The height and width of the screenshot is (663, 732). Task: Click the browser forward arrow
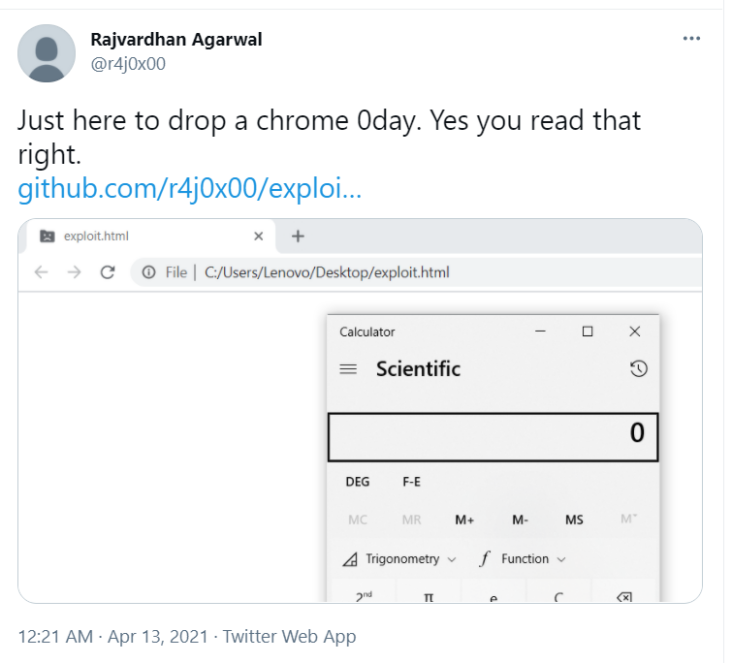(x=74, y=272)
